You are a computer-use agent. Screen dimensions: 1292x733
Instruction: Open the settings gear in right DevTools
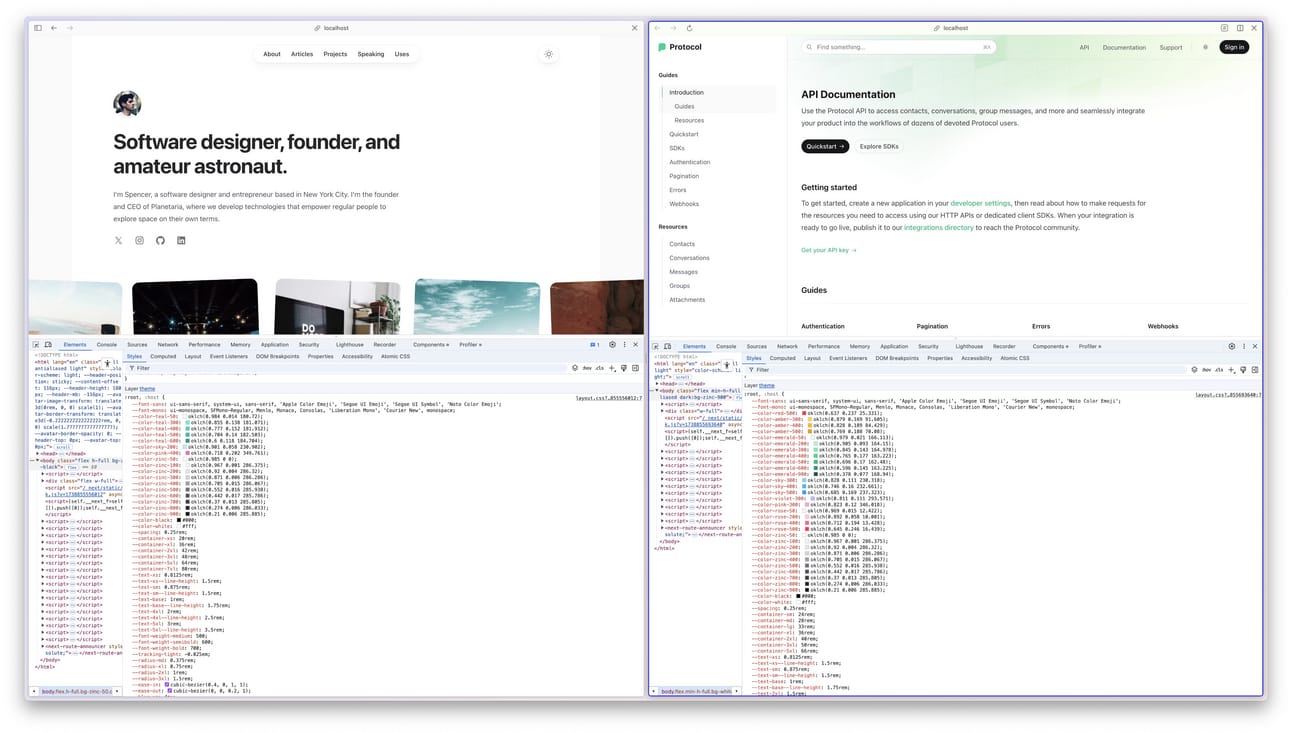1232,346
